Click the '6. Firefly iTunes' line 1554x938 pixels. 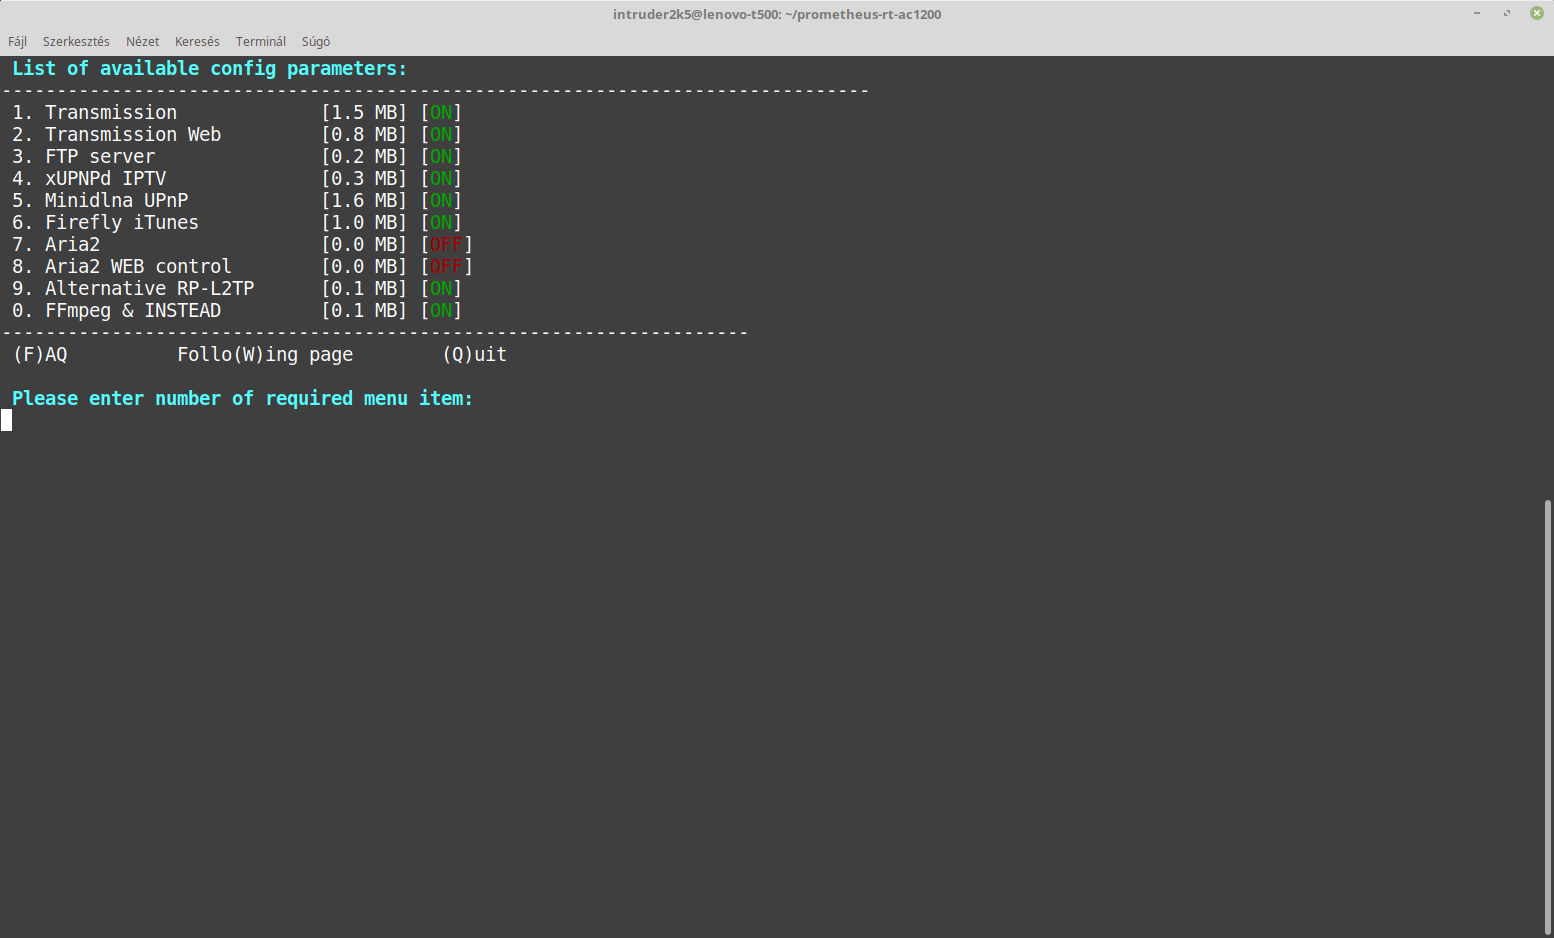(x=237, y=222)
